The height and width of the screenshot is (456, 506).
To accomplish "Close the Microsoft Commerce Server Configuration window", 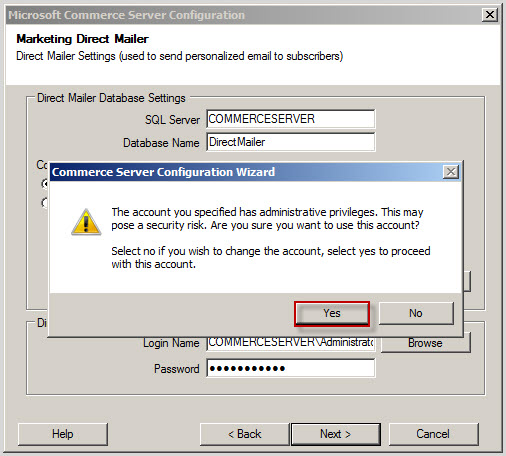I will coord(490,15).
